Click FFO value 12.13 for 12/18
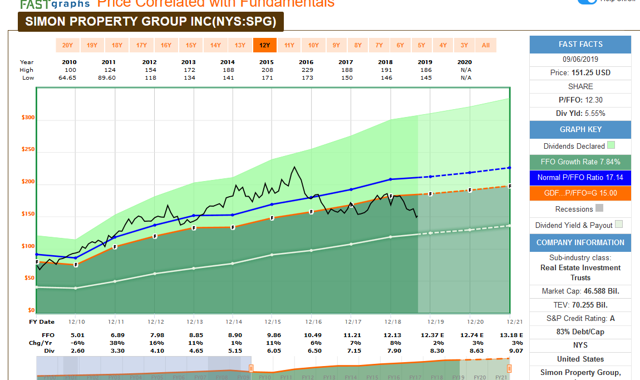This screenshot has width=640, height=380. click(x=392, y=335)
